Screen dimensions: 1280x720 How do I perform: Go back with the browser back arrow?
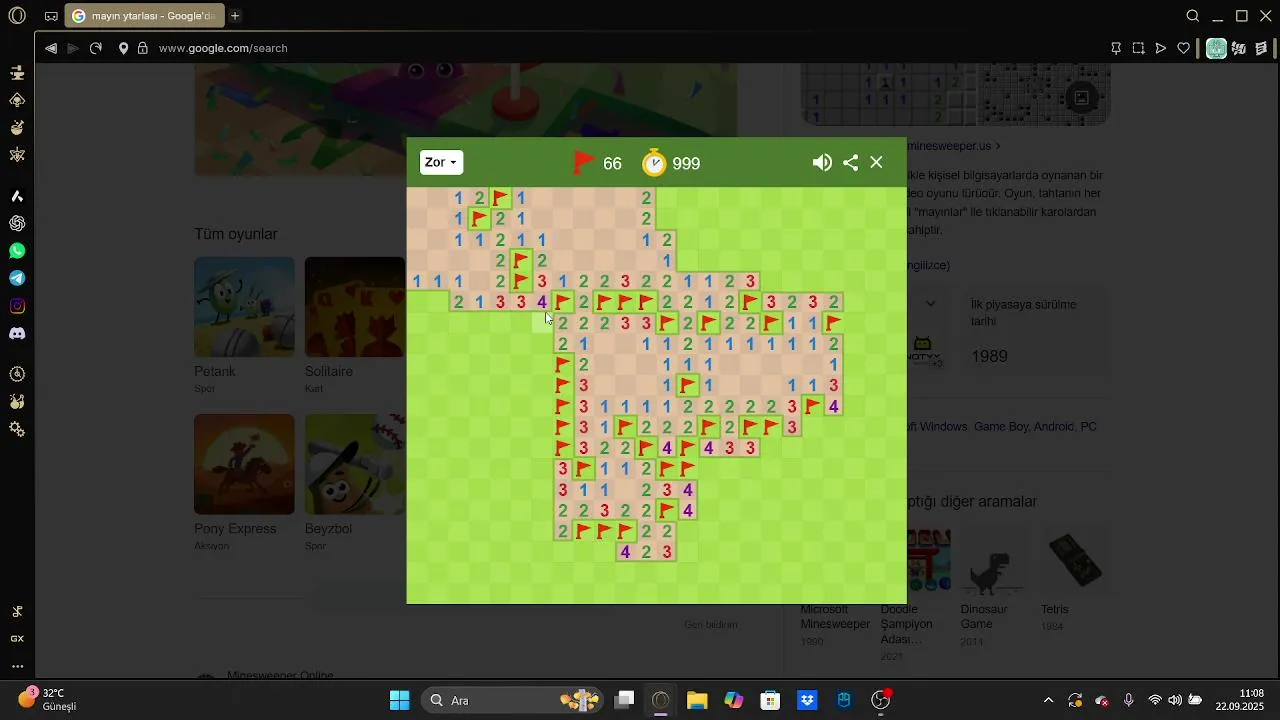51,48
